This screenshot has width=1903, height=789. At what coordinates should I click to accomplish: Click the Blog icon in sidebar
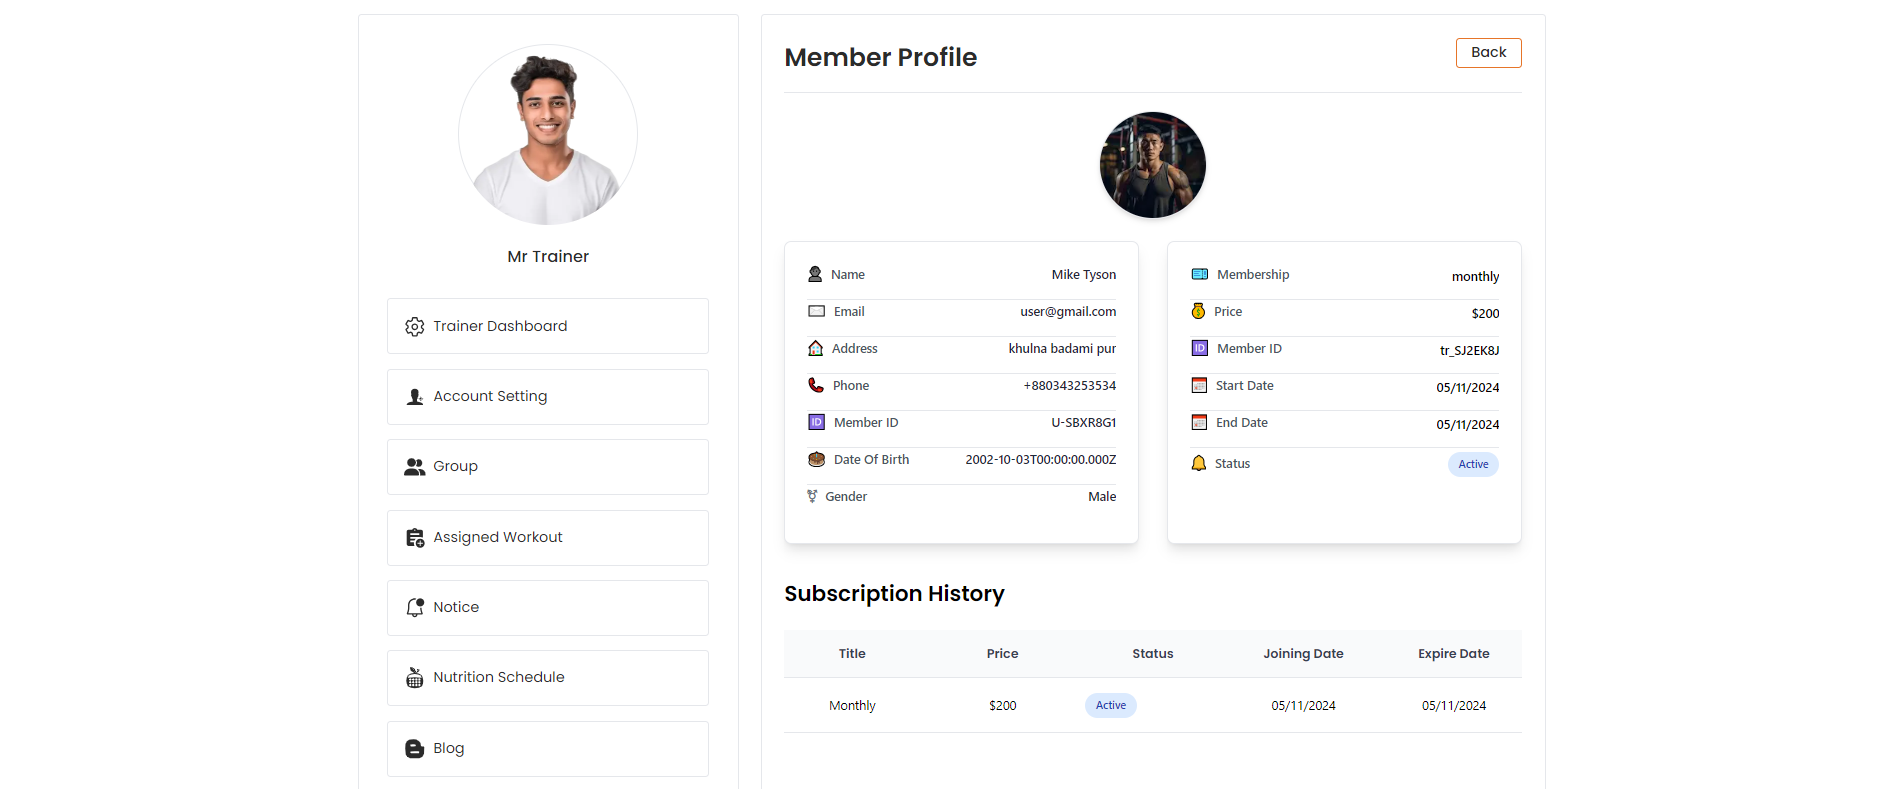[414, 749]
